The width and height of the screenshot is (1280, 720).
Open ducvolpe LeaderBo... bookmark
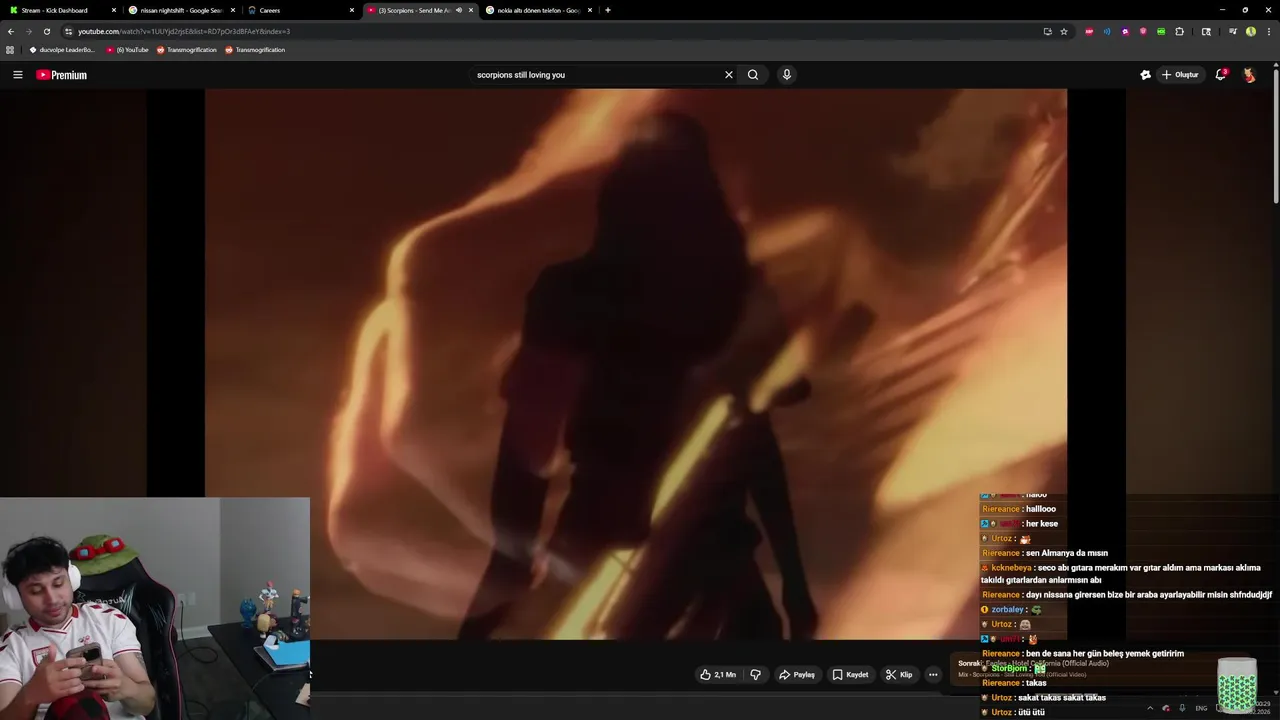point(62,50)
